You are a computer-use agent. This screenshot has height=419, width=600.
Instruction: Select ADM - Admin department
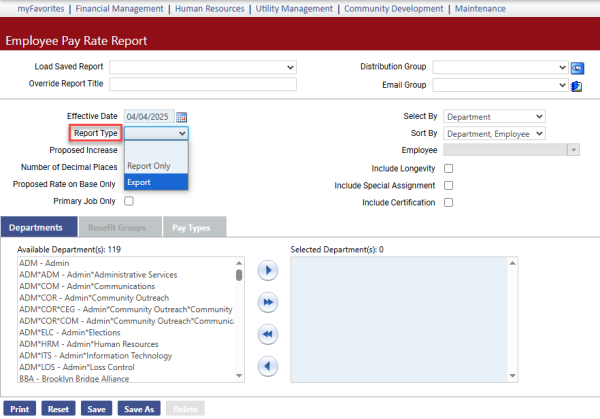(126, 263)
